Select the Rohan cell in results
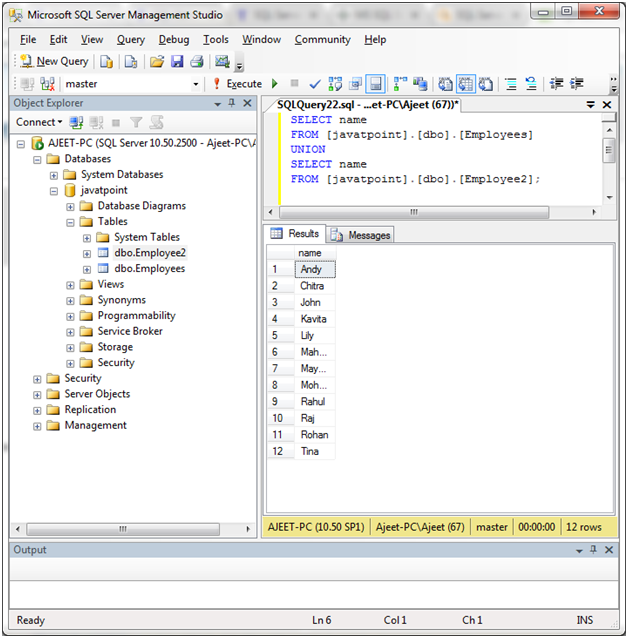 315,435
